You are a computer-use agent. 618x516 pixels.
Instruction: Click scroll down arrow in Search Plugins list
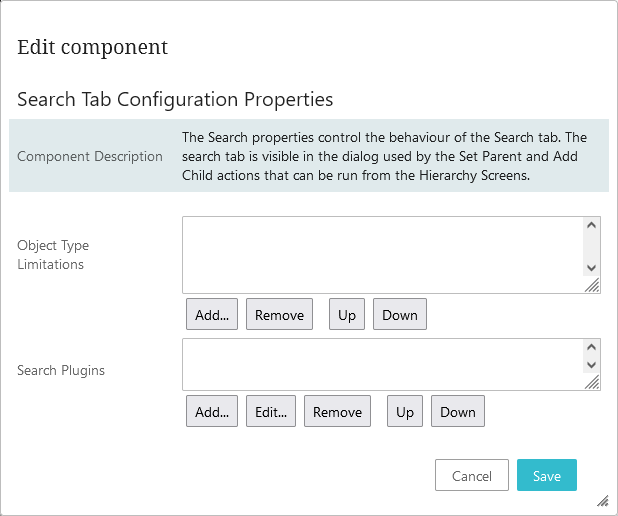[x=591, y=365]
